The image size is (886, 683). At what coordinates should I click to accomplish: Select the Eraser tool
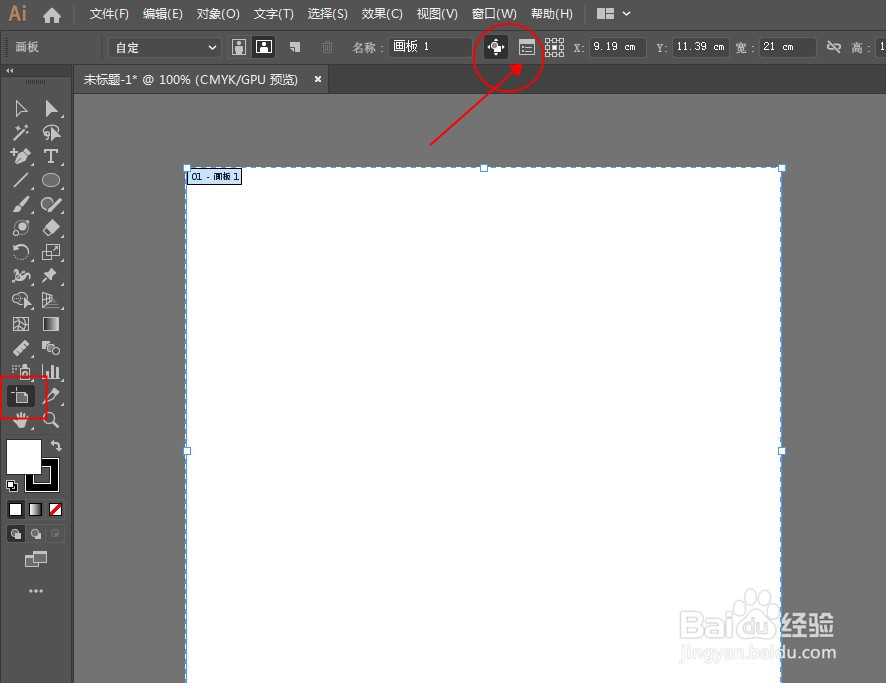pos(51,228)
